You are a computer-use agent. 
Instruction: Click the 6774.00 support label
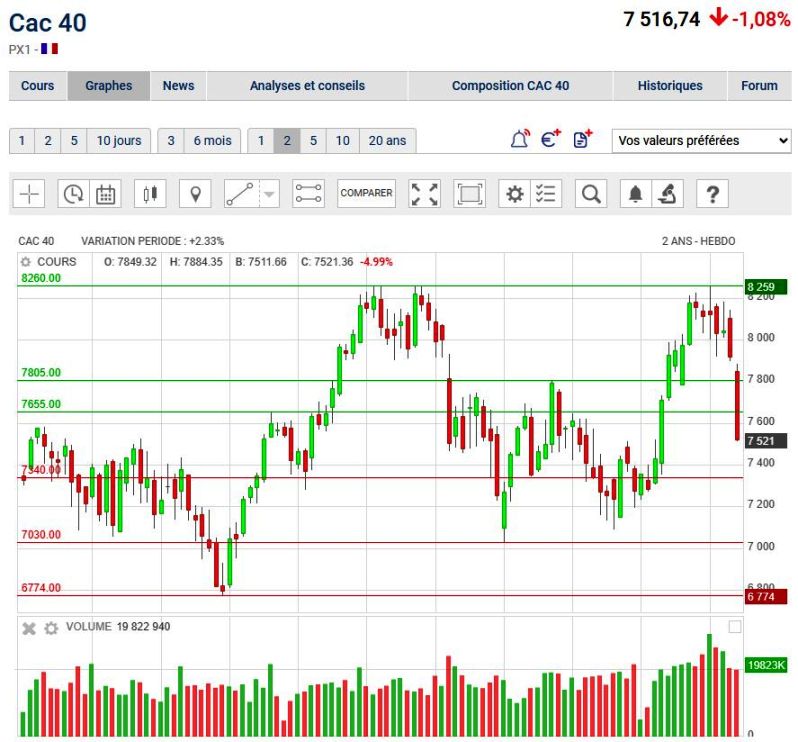(41, 588)
